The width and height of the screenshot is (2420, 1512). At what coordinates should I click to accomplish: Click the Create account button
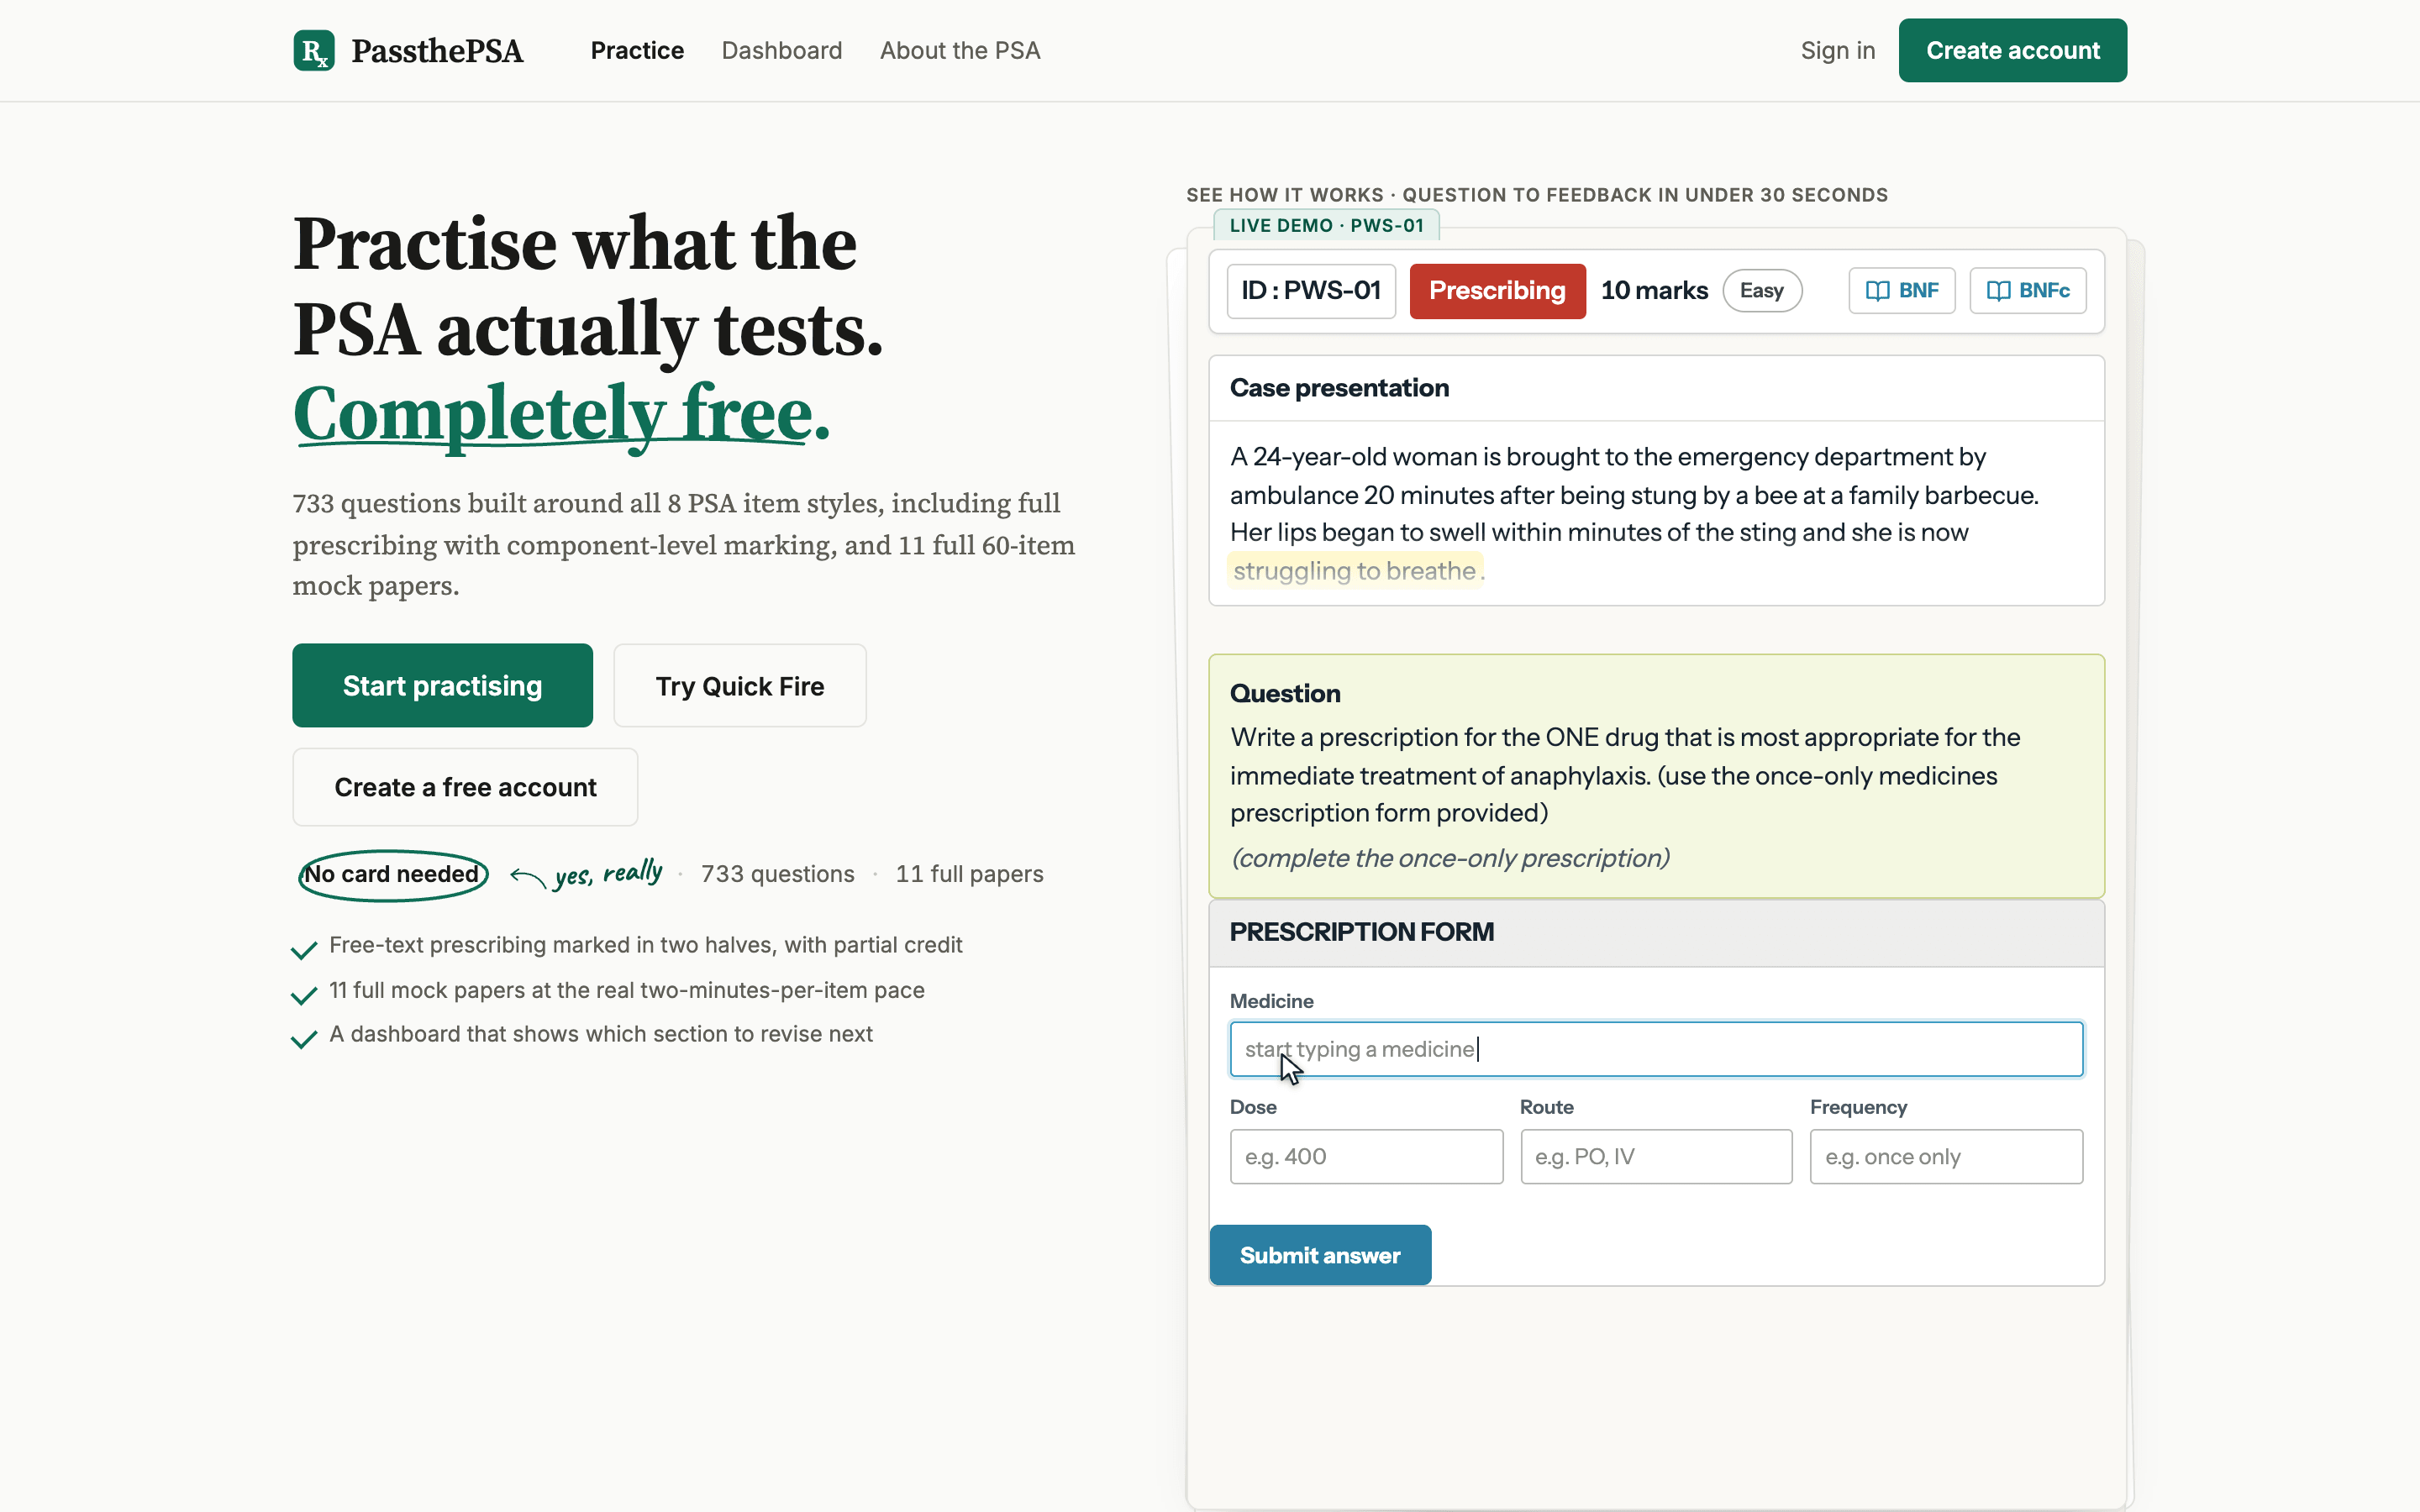[x=2012, y=50]
